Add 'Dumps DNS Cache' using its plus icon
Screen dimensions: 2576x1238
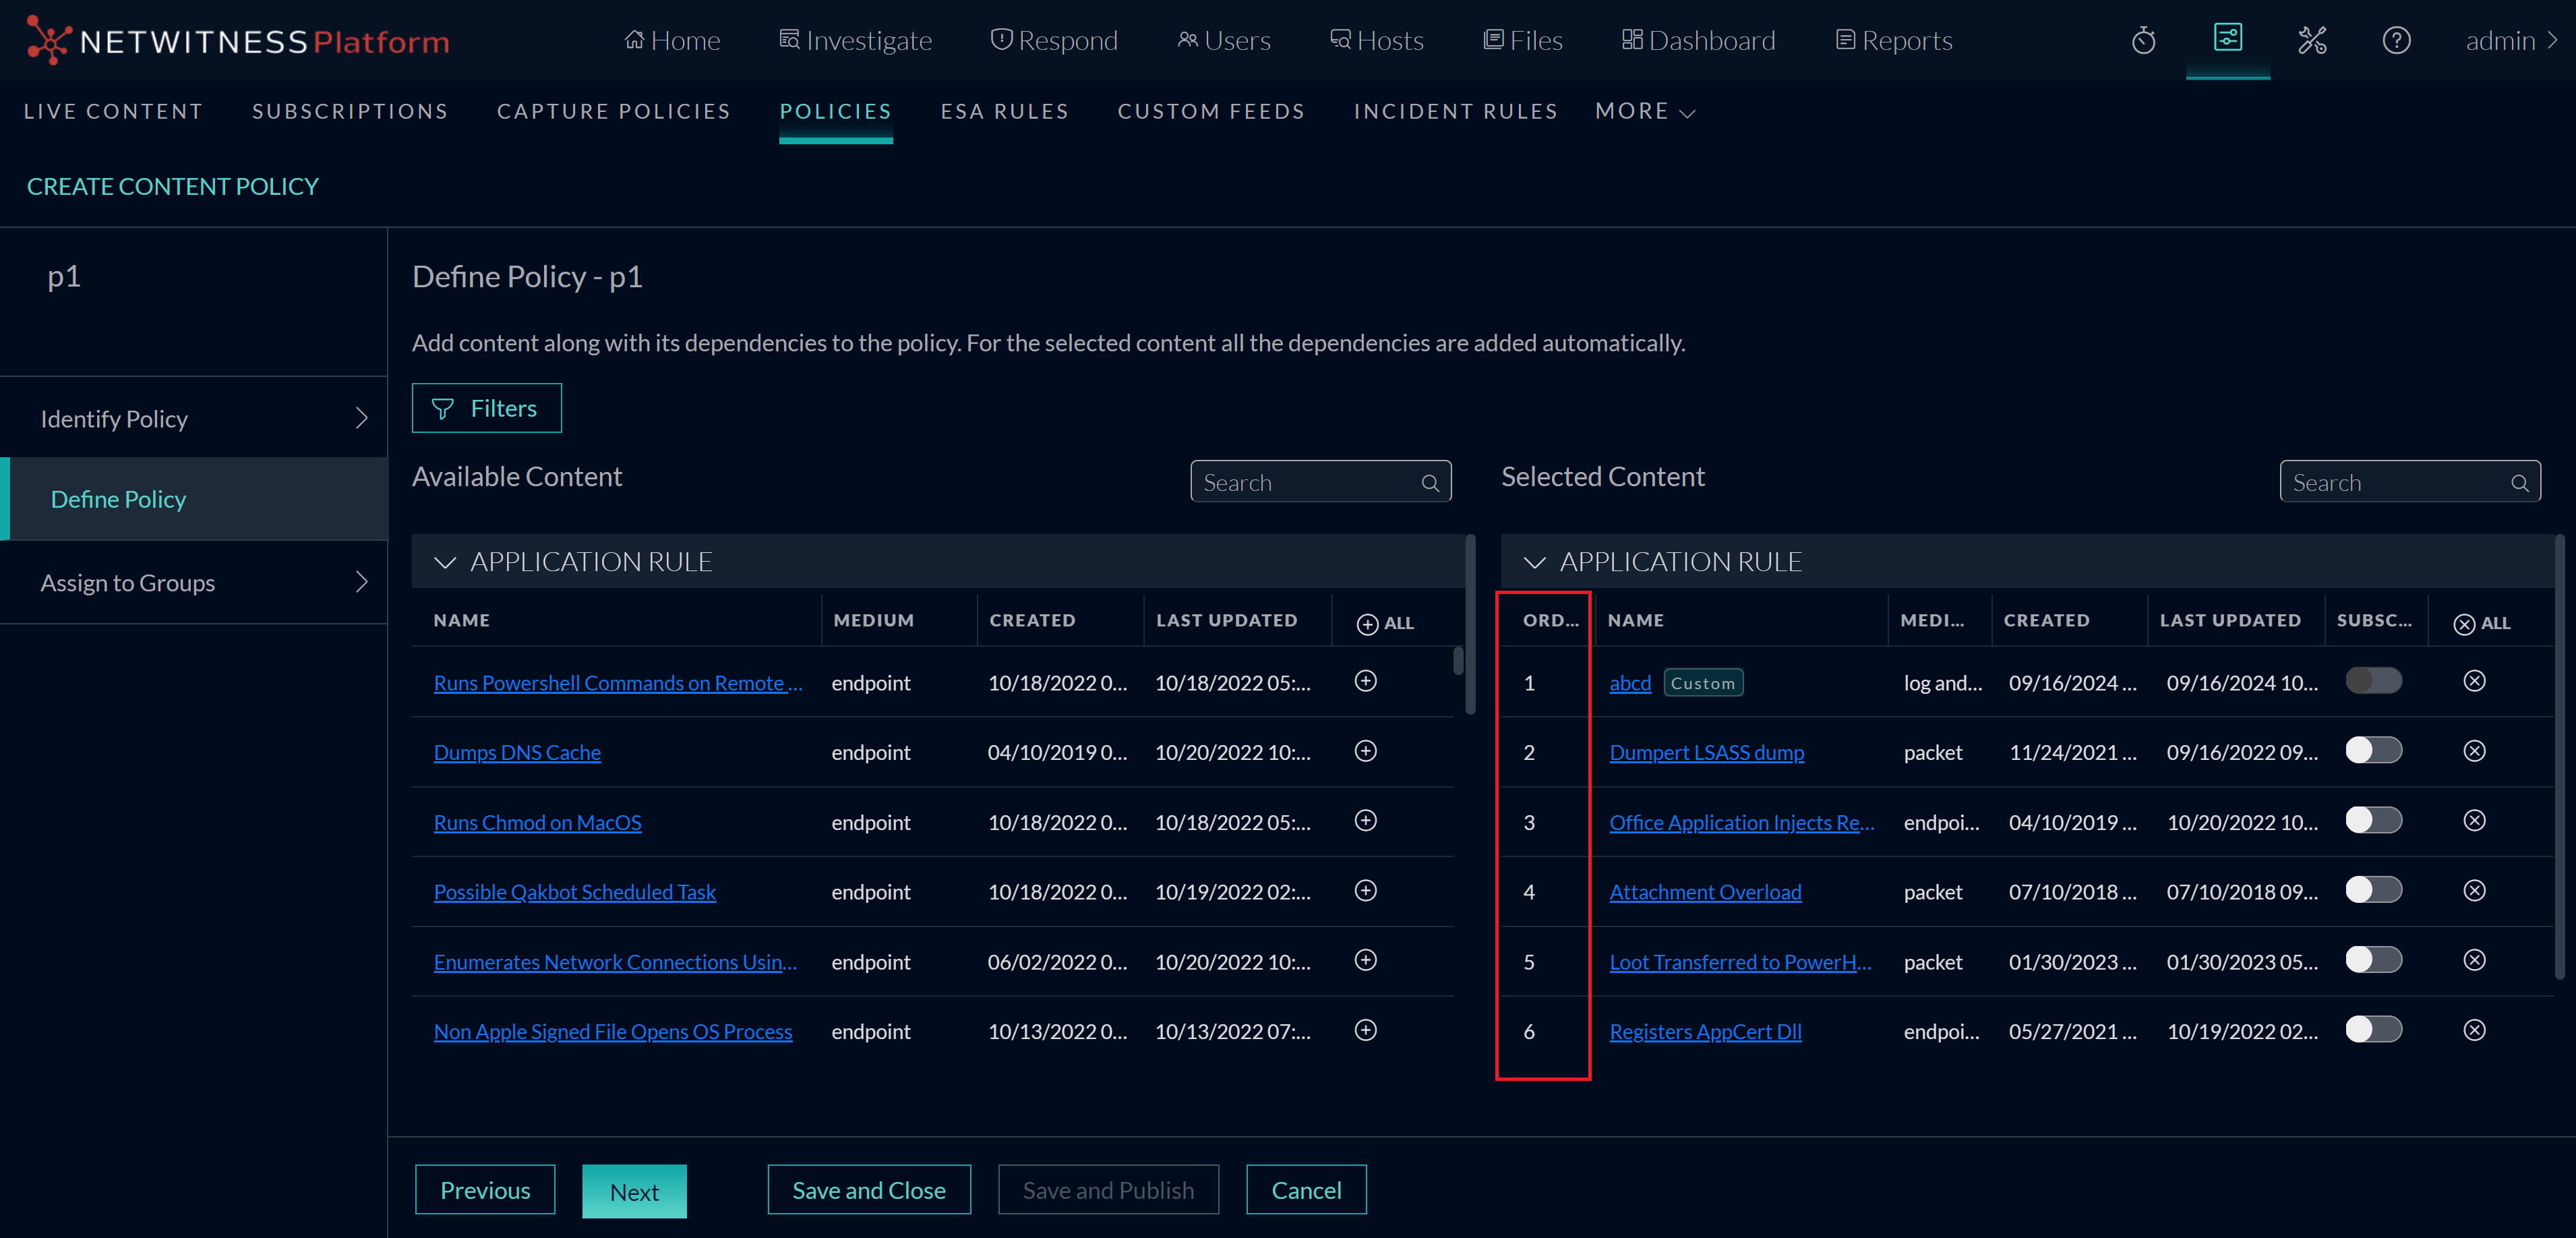click(1365, 751)
